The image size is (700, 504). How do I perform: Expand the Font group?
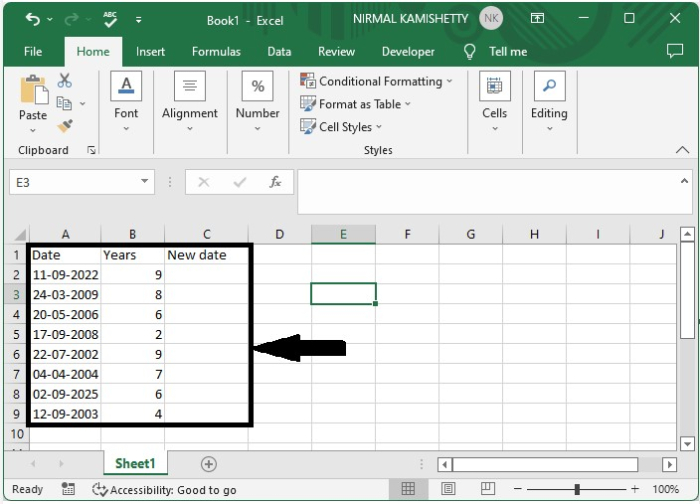click(x=126, y=102)
